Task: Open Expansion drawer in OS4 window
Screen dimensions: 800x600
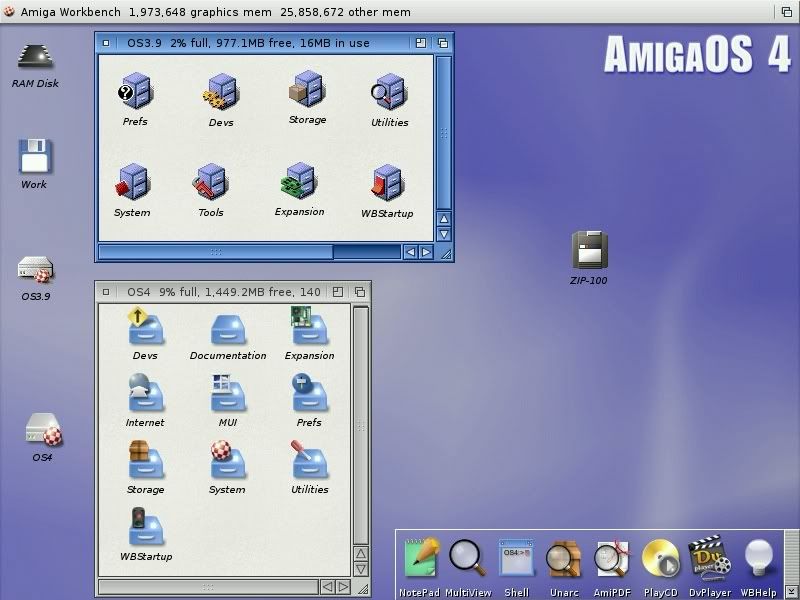Action: click(310, 334)
